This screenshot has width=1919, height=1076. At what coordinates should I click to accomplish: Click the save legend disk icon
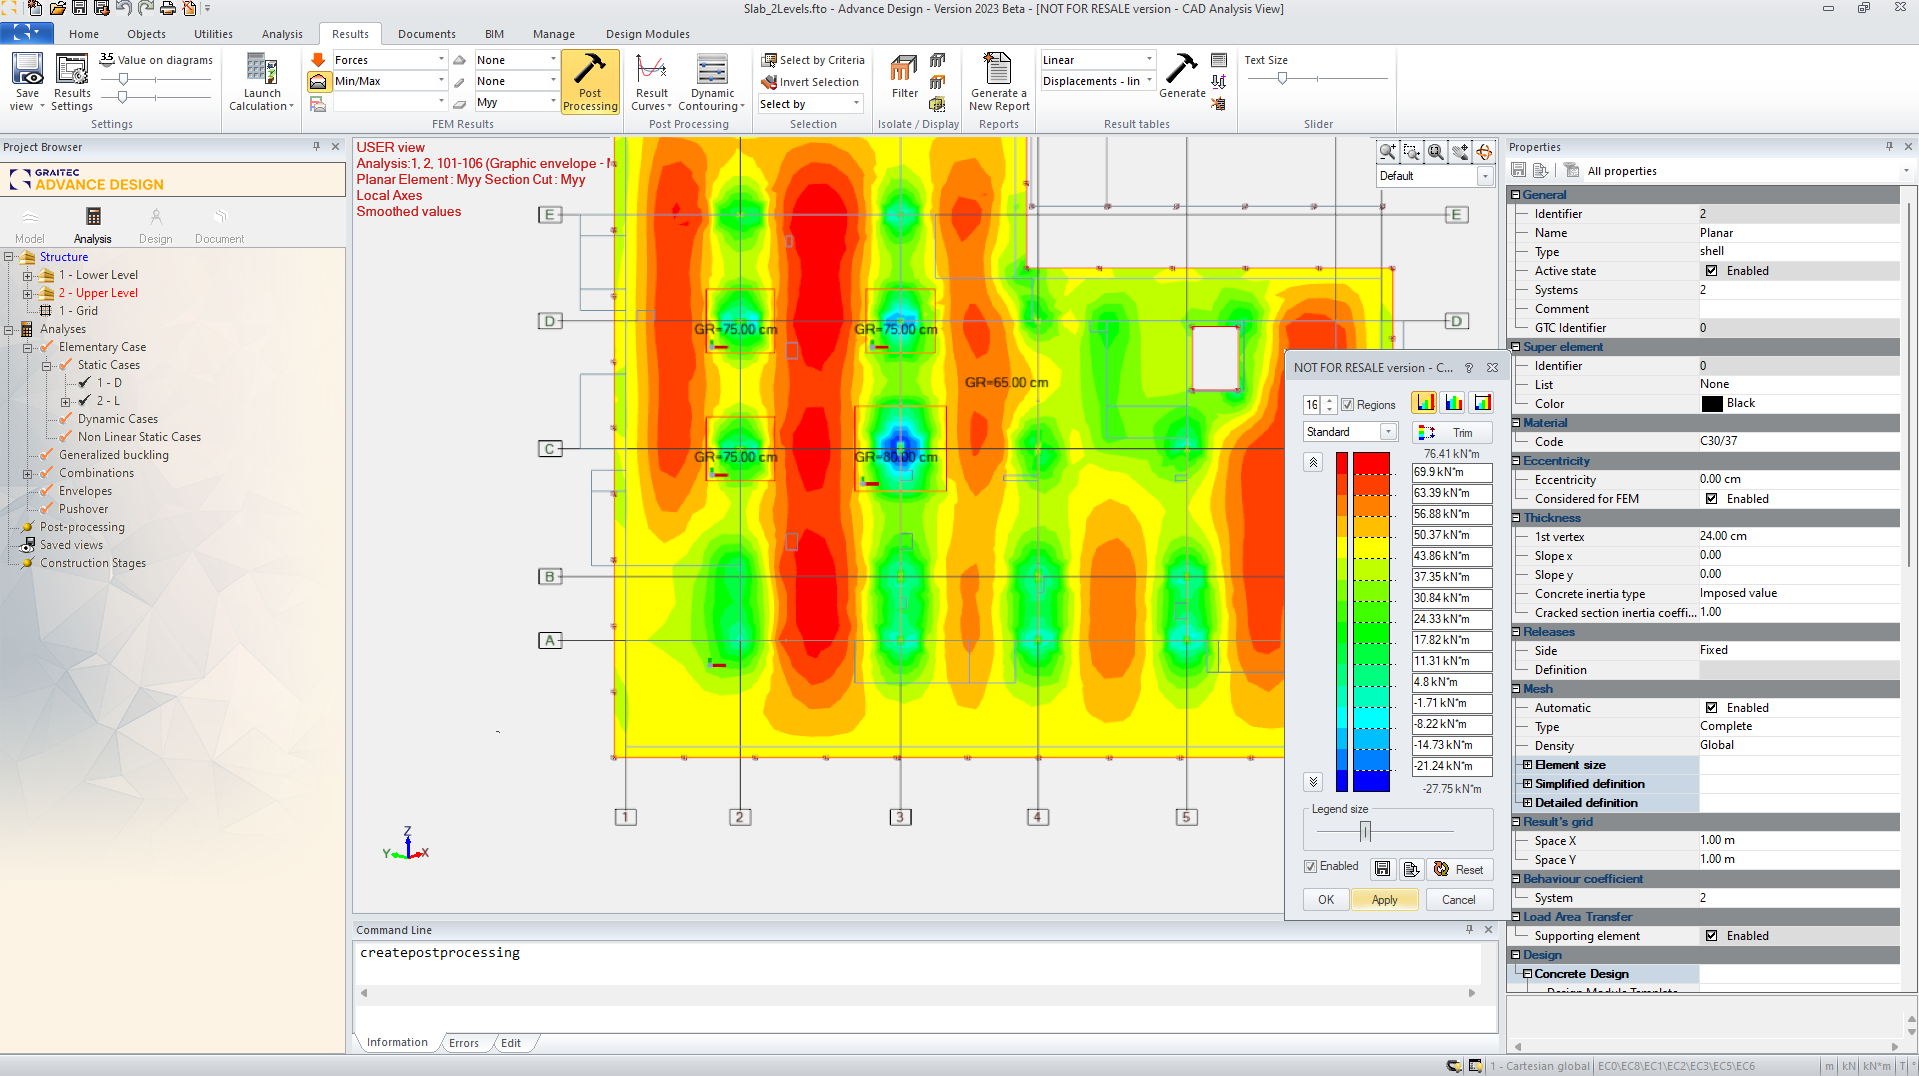(1382, 869)
